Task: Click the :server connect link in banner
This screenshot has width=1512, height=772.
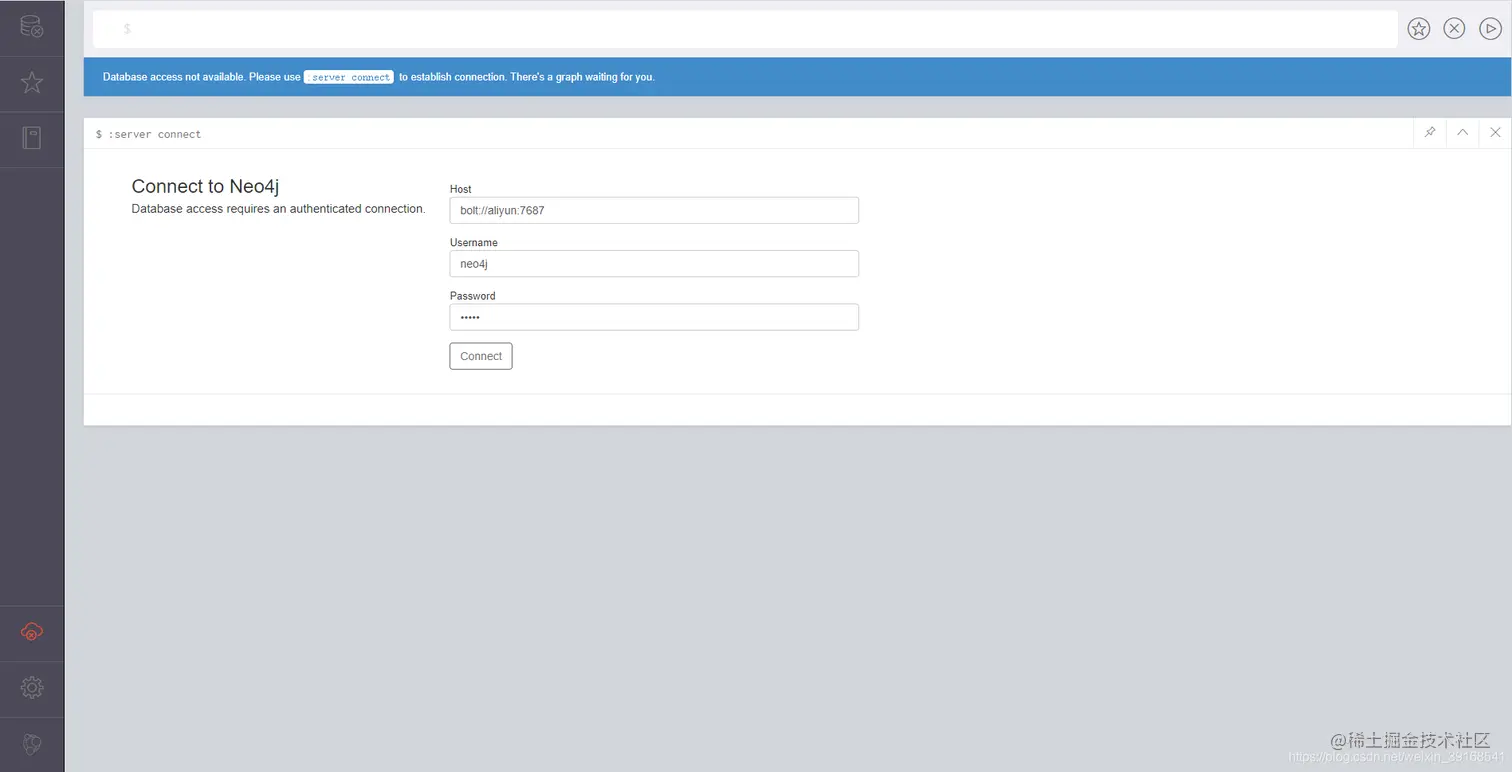Action: (349, 77)
